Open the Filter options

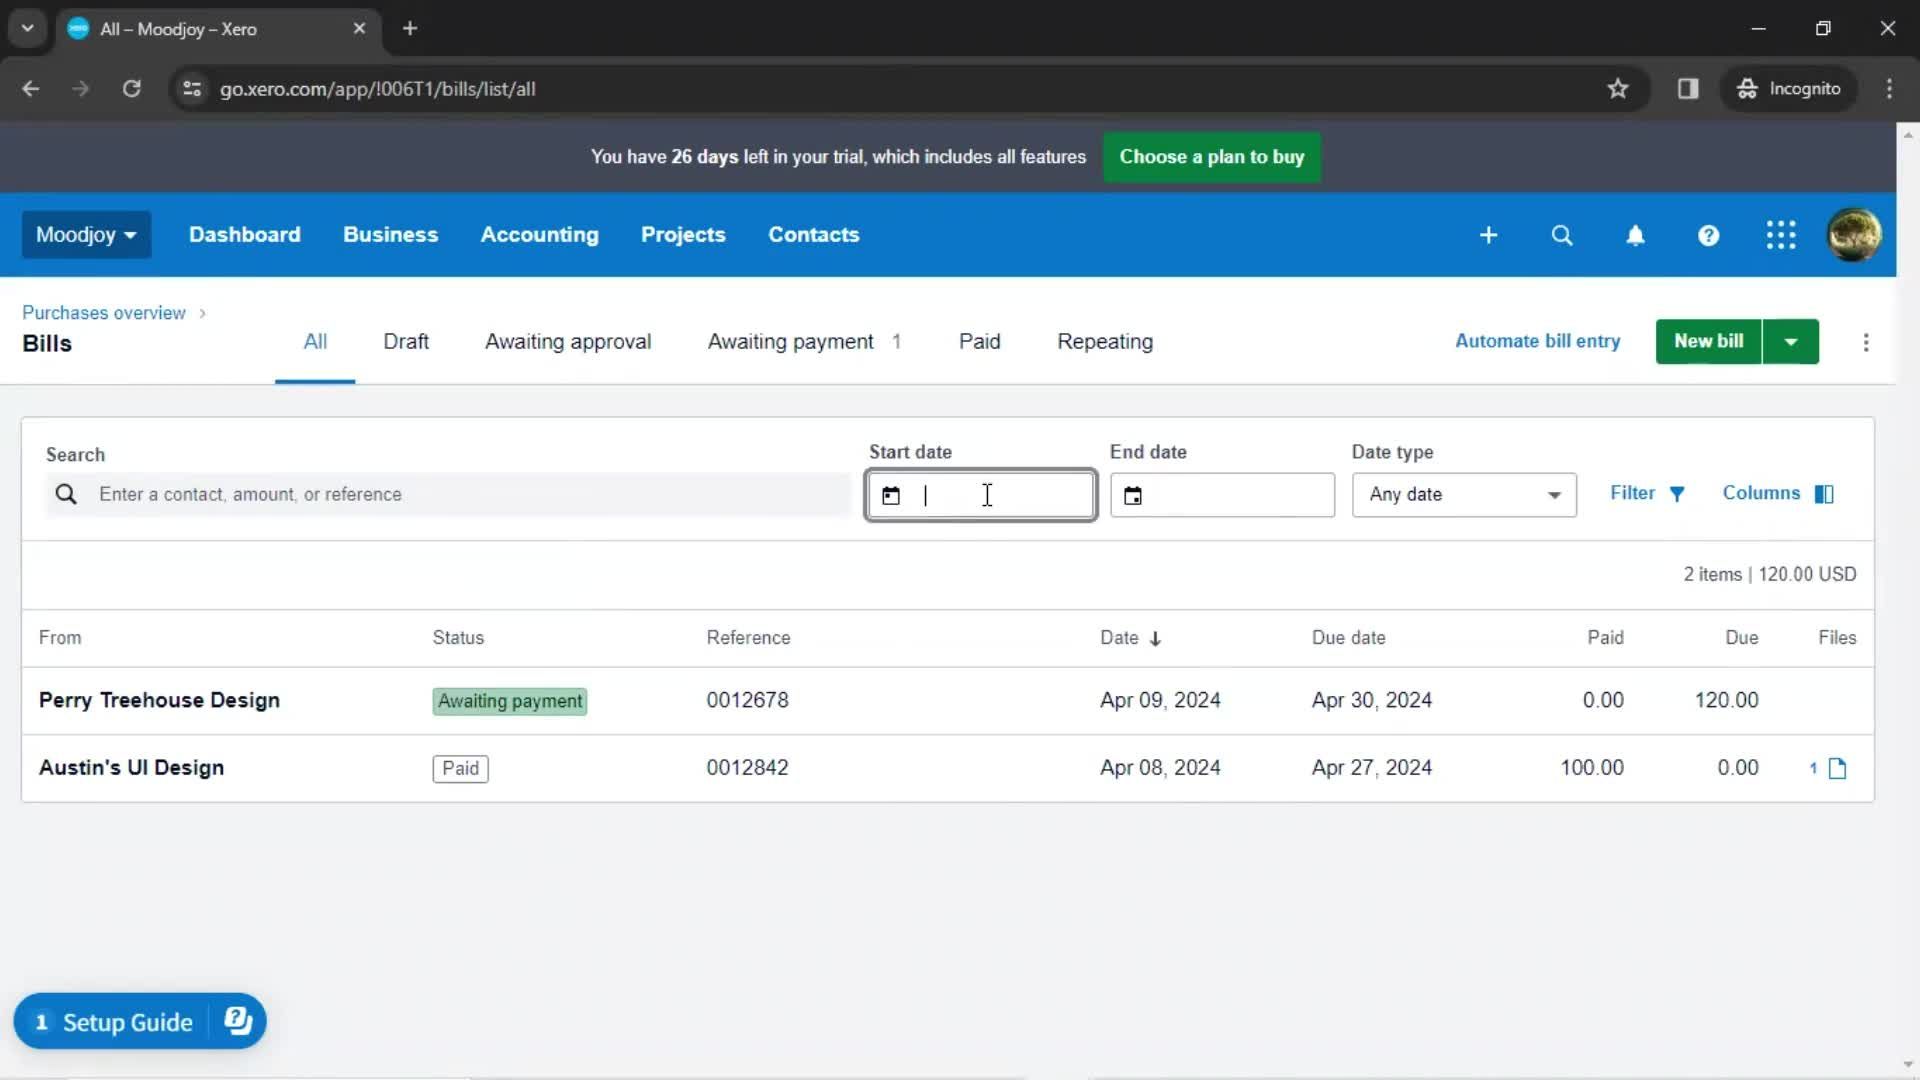point(1648,493)
